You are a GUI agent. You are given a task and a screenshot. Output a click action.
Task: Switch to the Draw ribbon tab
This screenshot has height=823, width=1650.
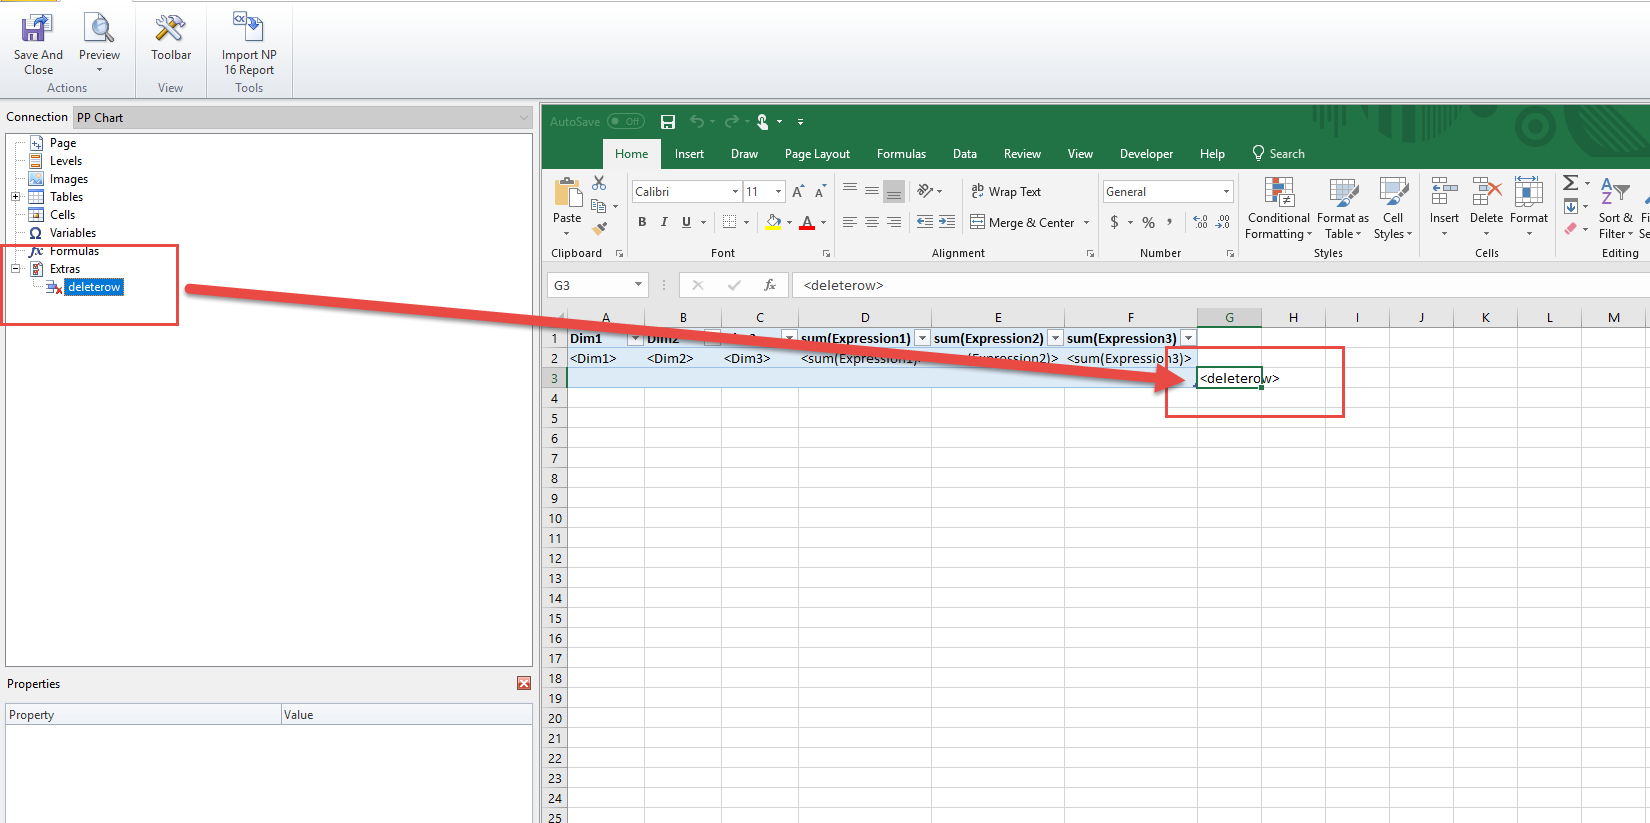[x=744, y=154]
